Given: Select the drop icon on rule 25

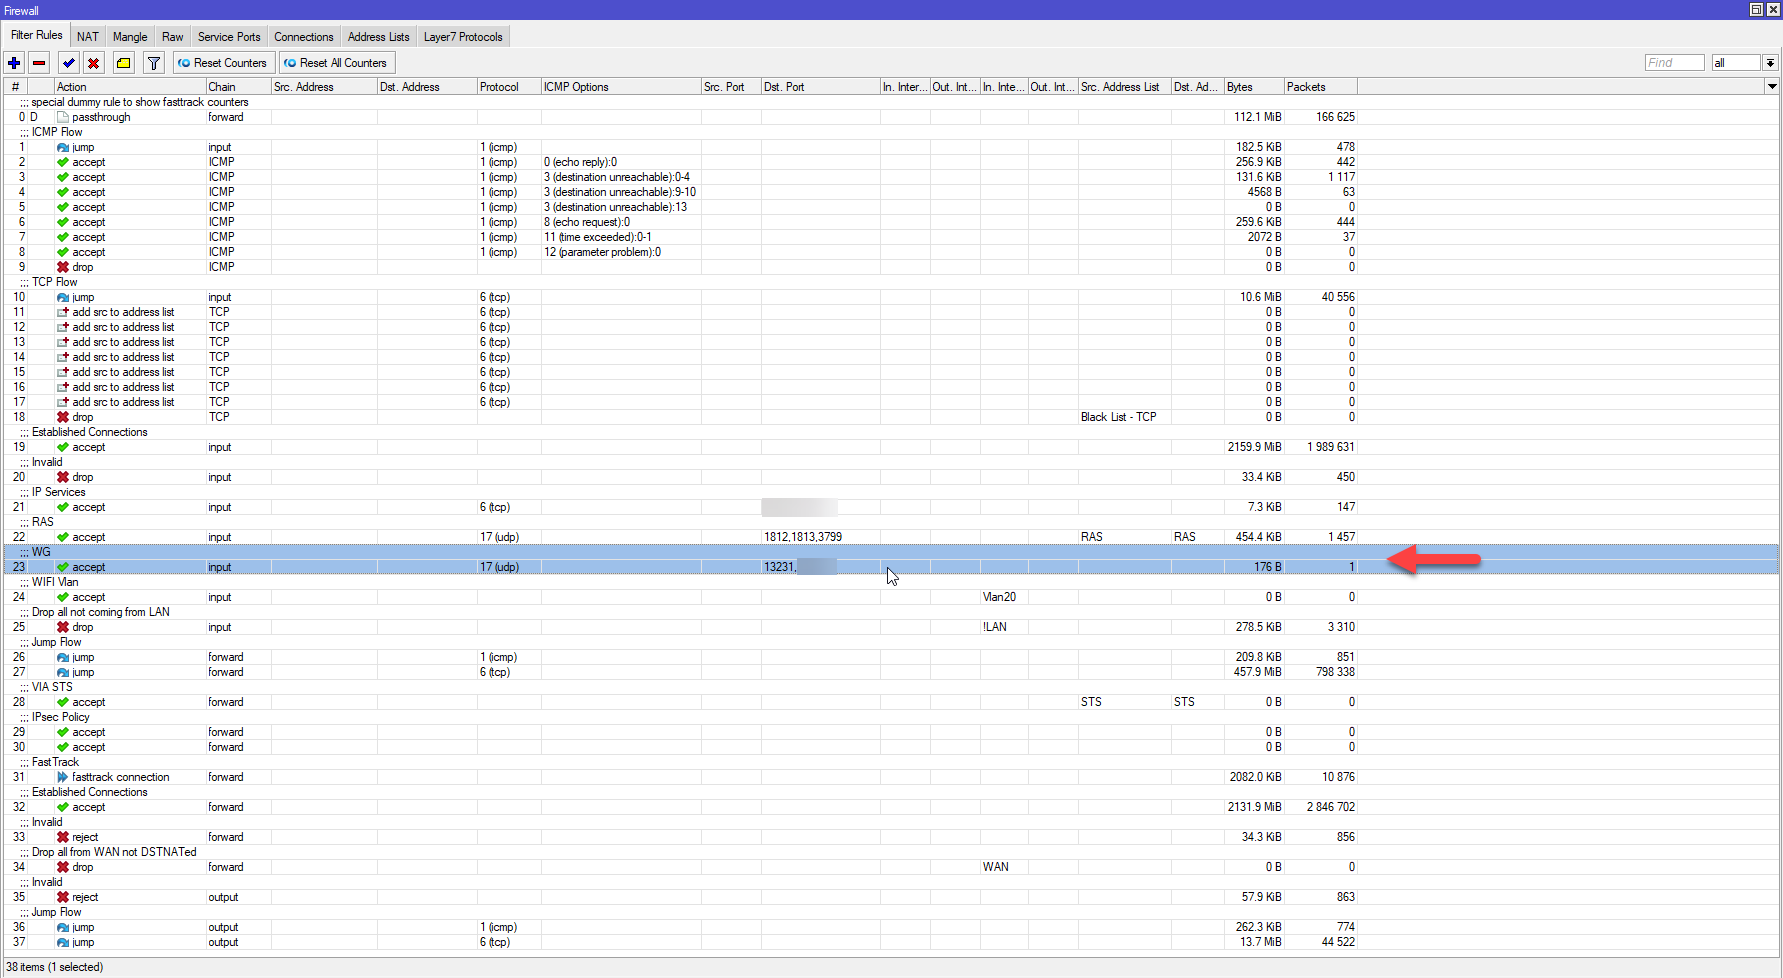Looking at the screenshot, I should click(63, 627).
